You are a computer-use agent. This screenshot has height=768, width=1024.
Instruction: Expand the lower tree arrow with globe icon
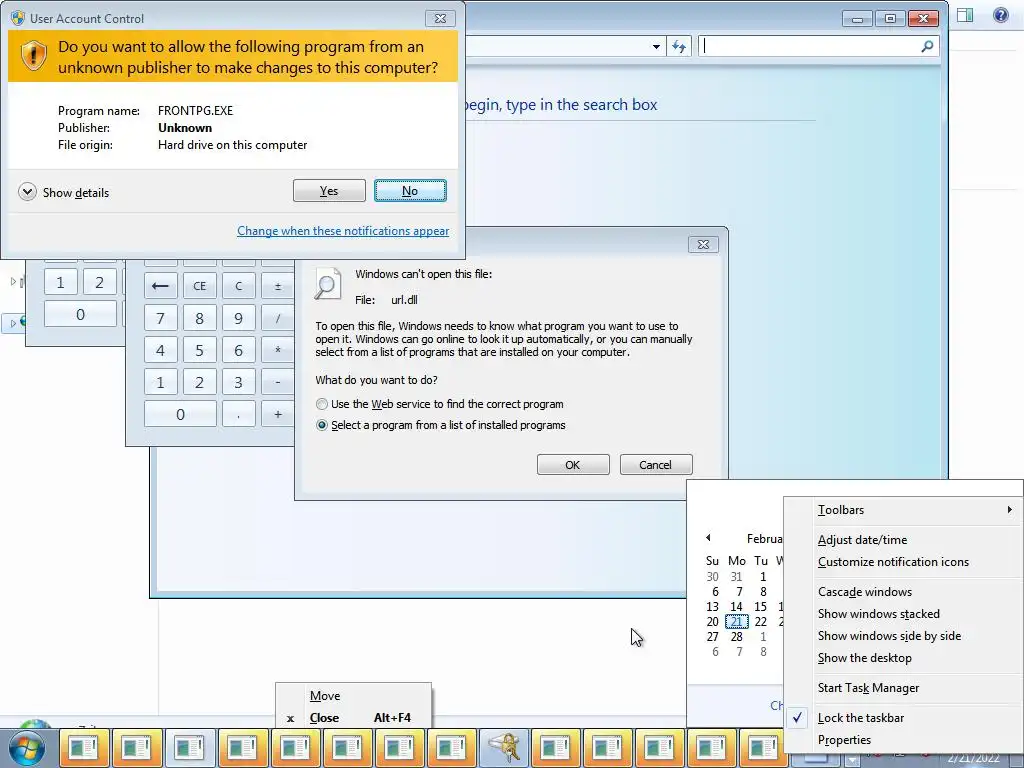[13, 322]
